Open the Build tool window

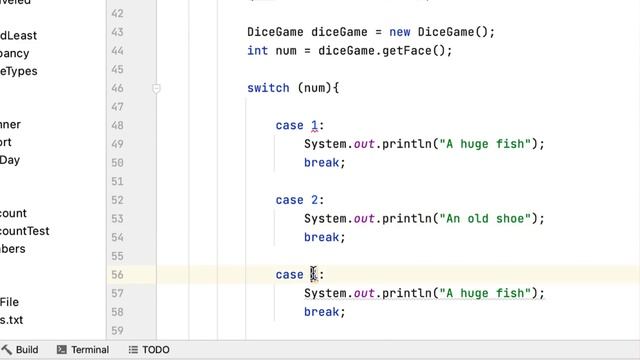point(20,350)
